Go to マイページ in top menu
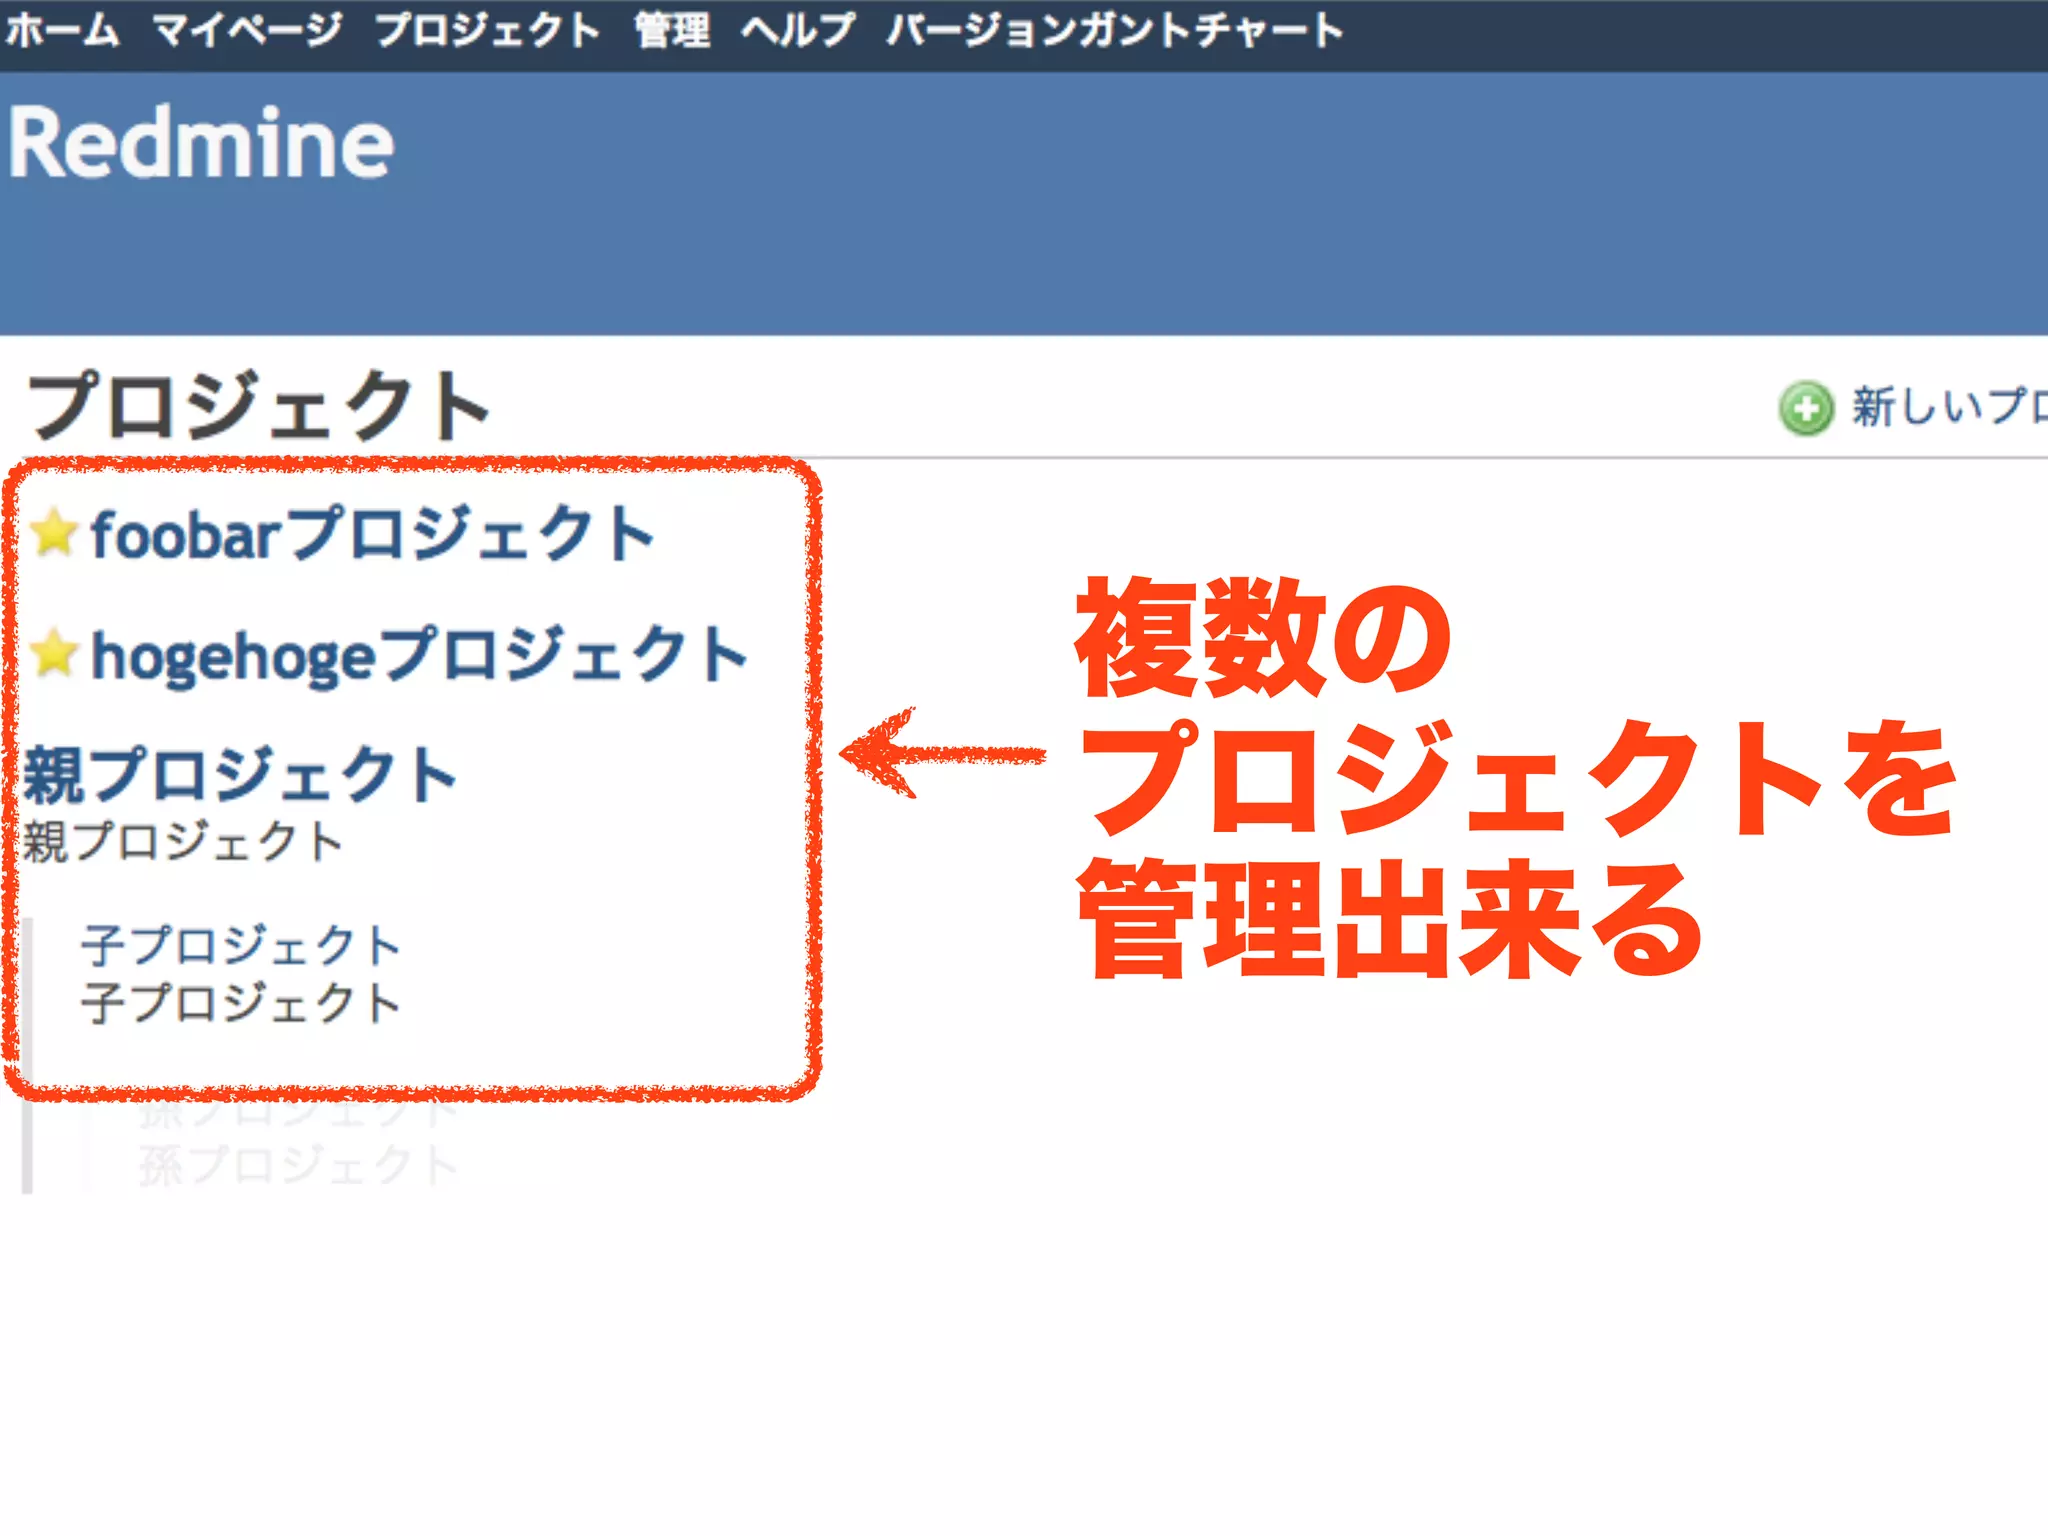The height and width of the screenshot is (1536, 2048). click(x=247, y=30)
